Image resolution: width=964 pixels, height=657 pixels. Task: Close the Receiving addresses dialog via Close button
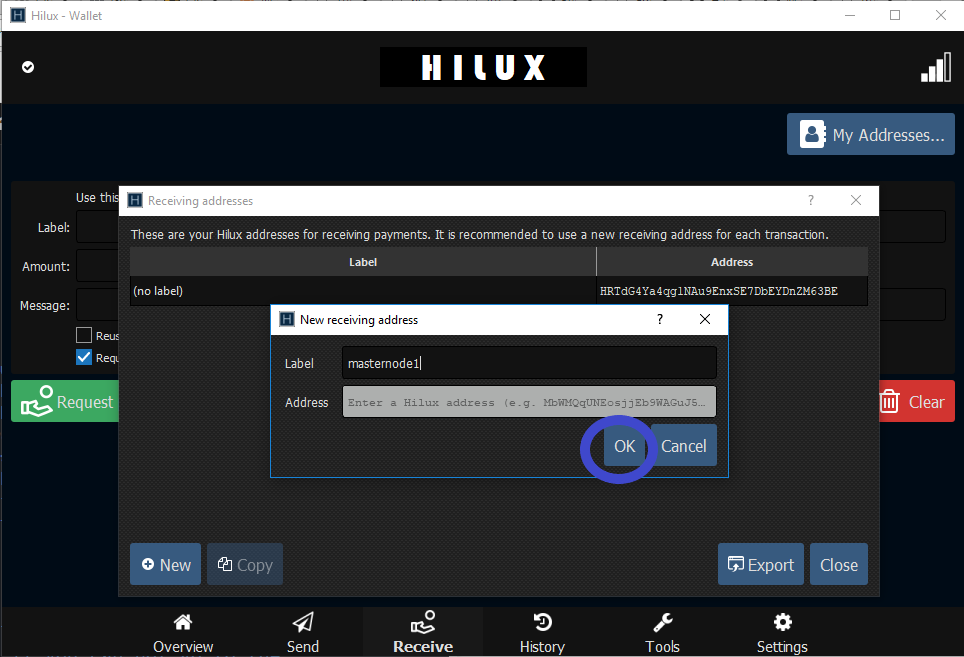[839, 564]
